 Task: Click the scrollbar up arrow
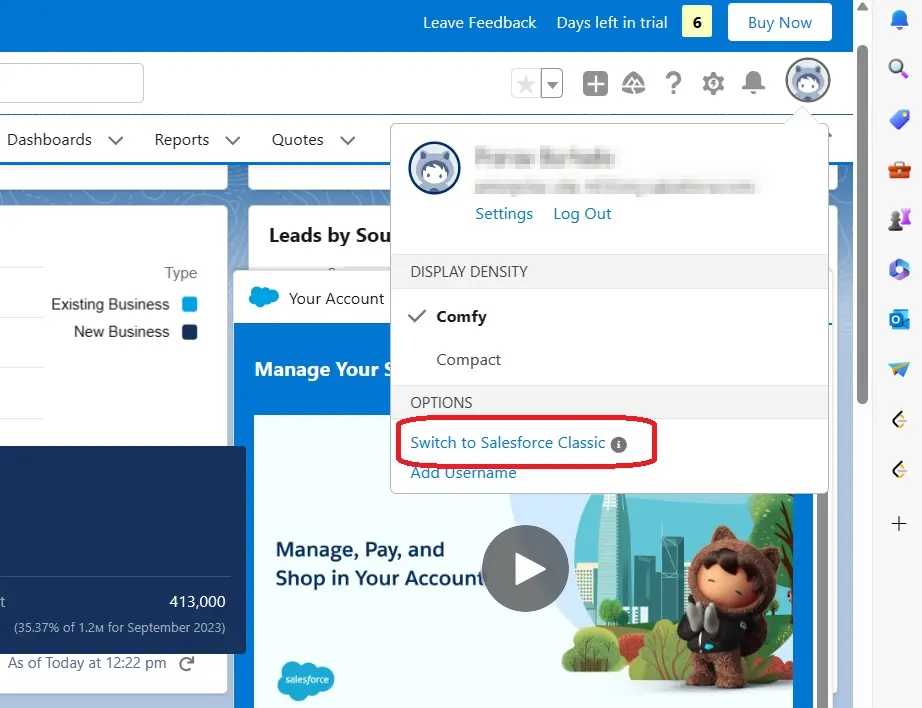click(x=862, y=6)
